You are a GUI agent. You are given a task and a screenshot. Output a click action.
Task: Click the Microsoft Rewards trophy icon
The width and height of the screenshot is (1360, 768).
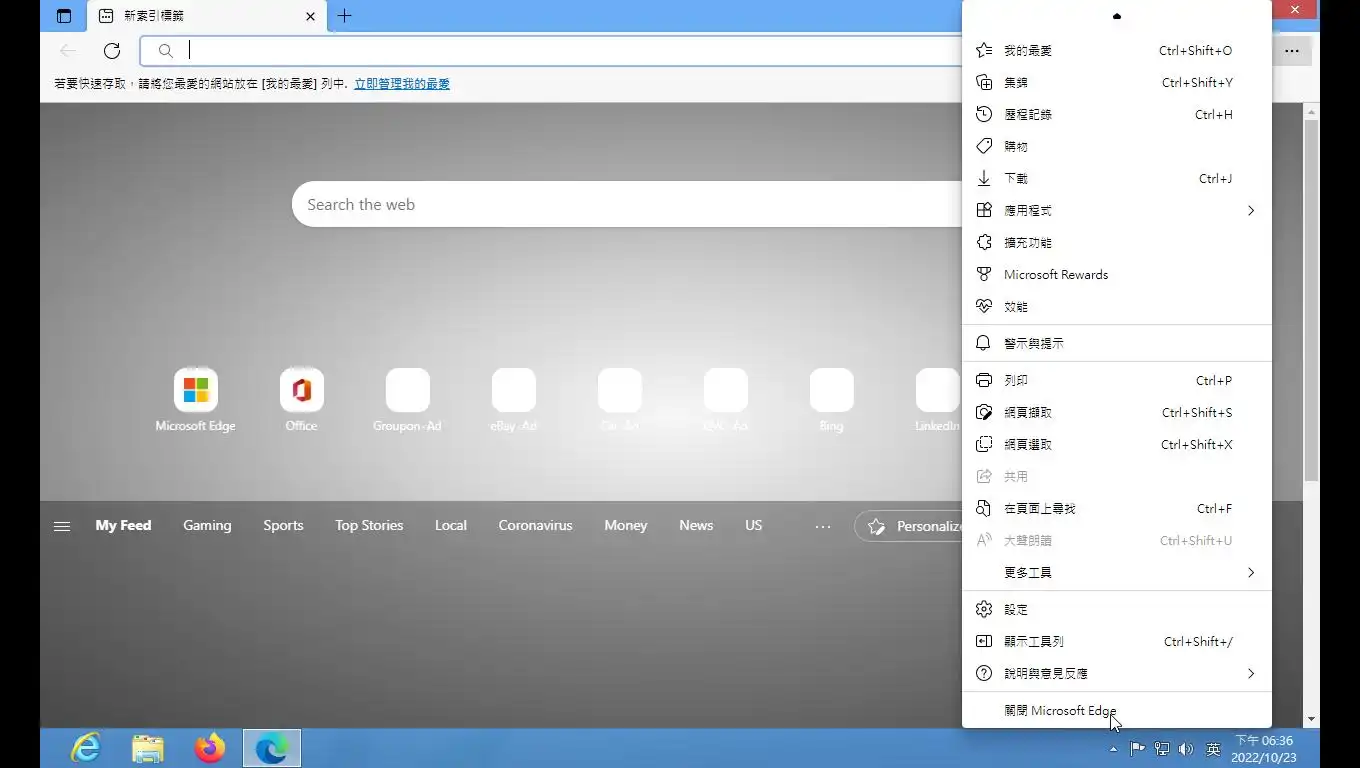tap(984, 274)
